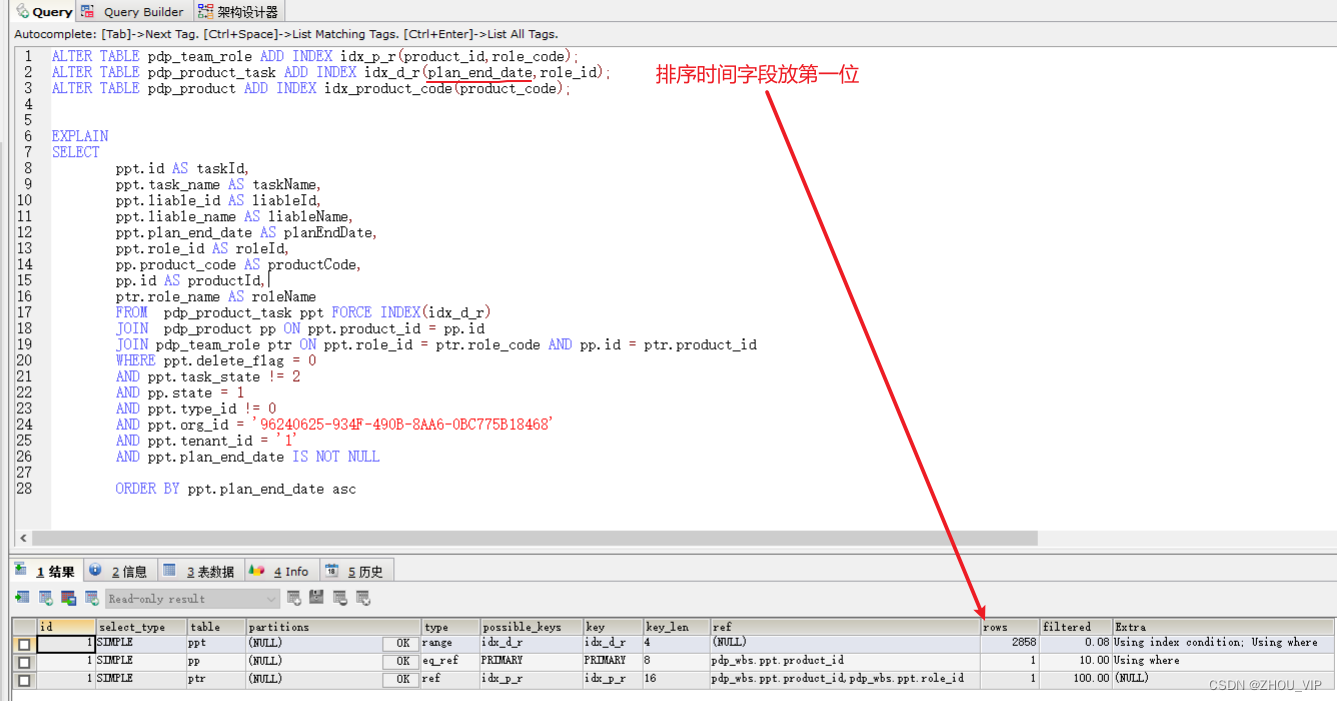This screenshot has width=1337, height=701.
Task: Sort by the select_type column header
Action: [x=141, y=627]
